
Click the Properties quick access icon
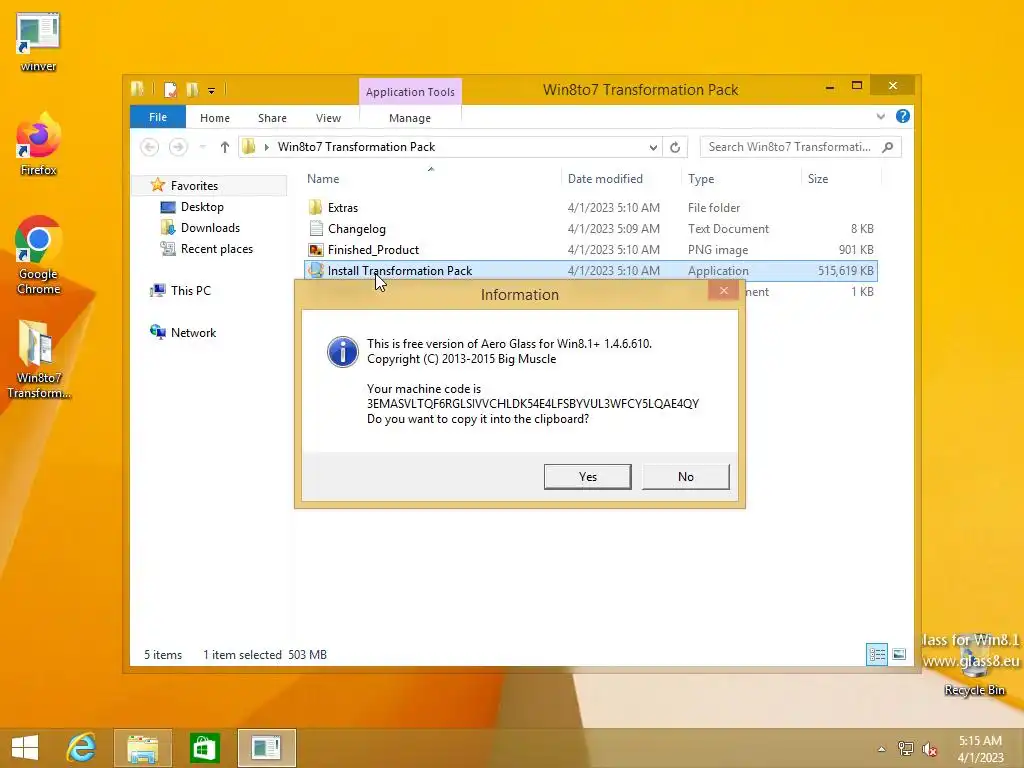point(170,89)
